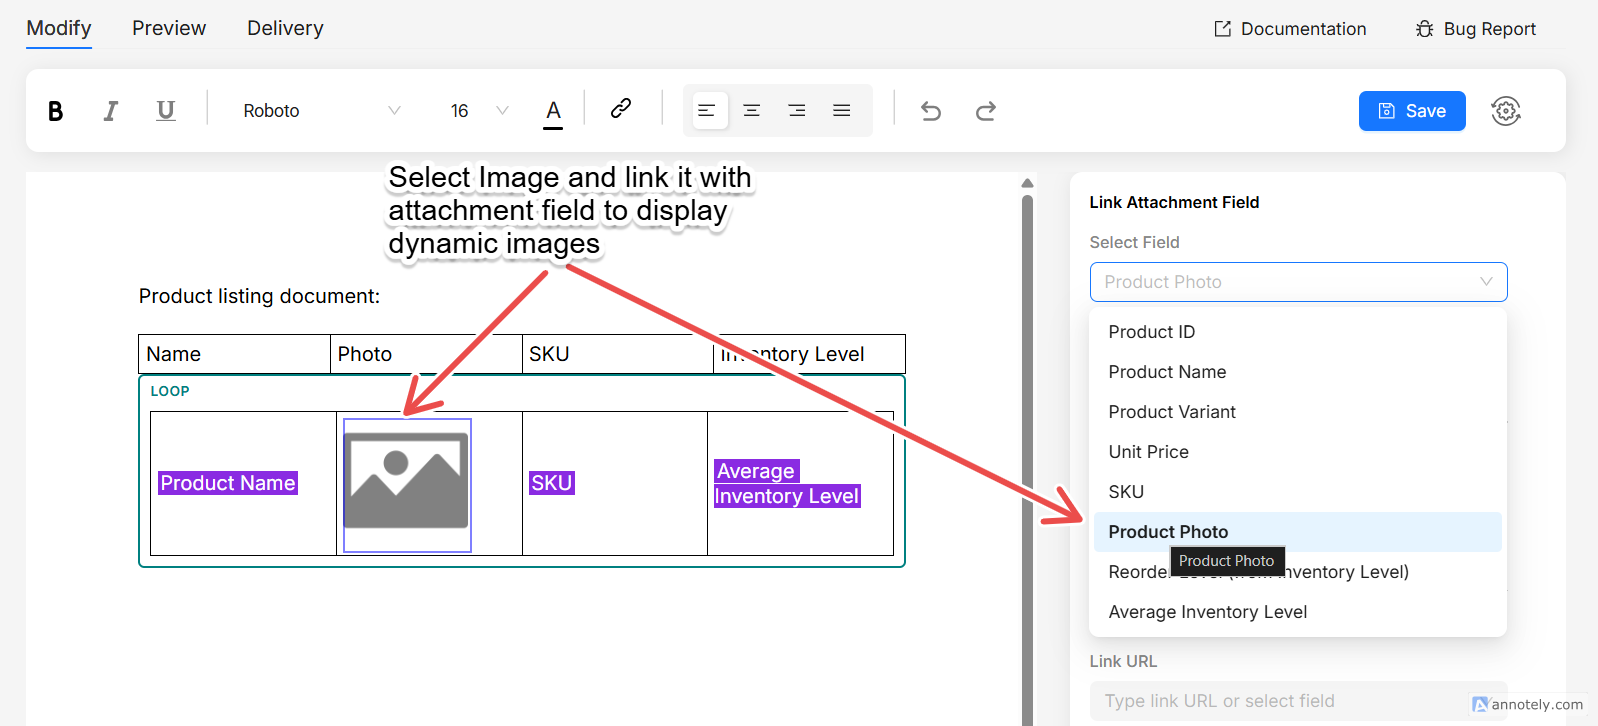Screen dimensions: 1598x726
Task: Select the image placeholder in the Photo column
Action: pos(407,485)
